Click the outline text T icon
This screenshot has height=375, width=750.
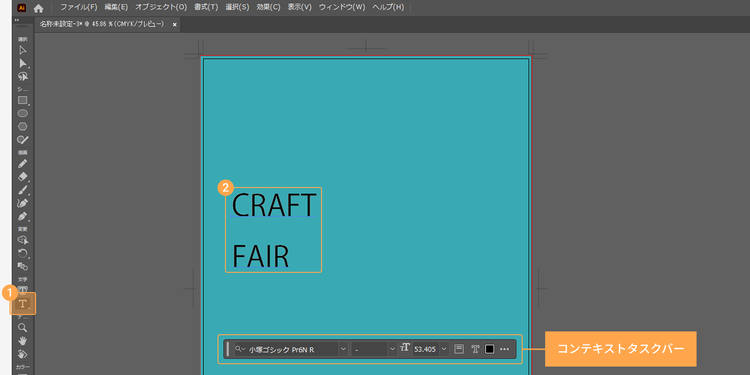point(475,349)
